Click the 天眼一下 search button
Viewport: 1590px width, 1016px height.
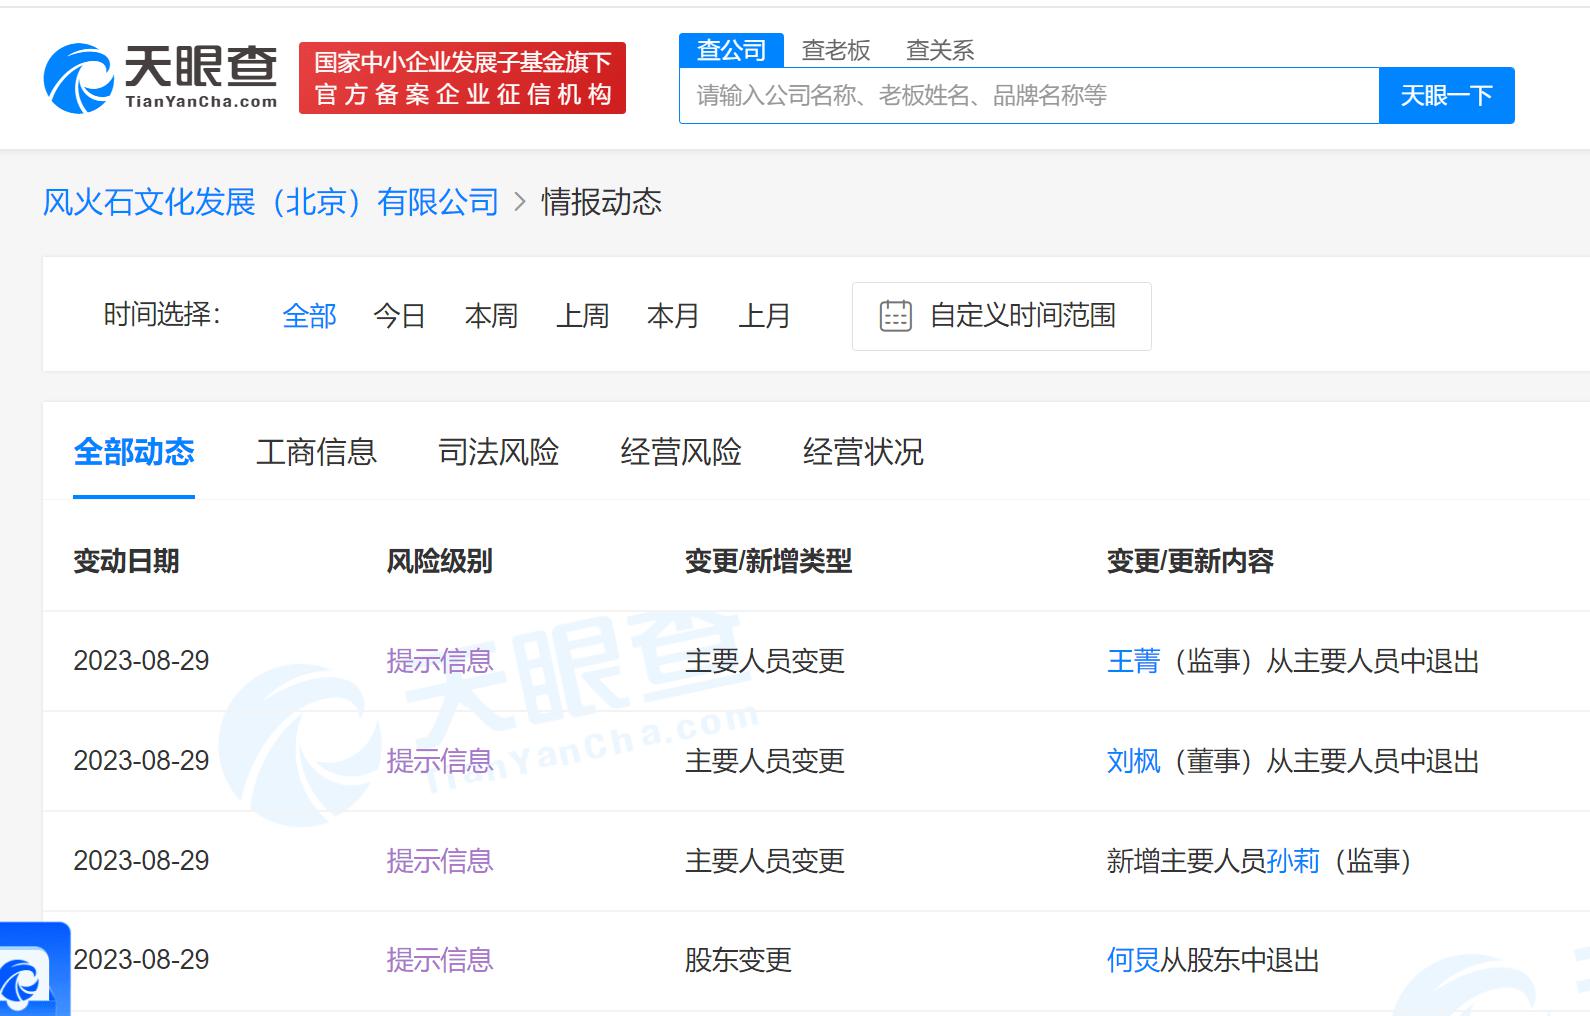point(1446,96)
